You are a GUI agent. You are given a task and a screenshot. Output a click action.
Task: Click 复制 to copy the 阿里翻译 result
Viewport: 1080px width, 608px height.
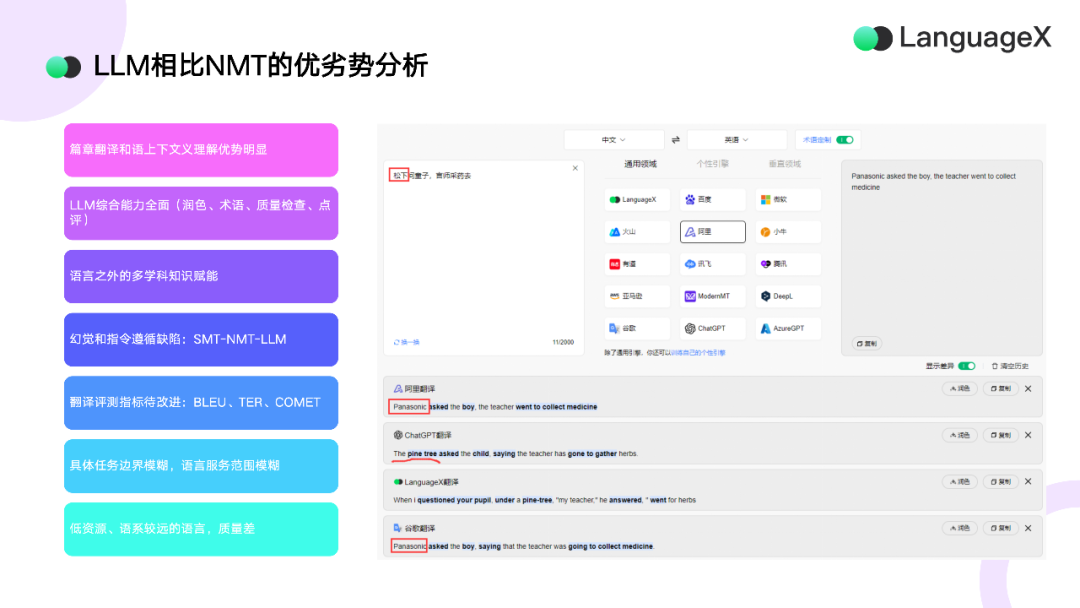pos(1000,388)
